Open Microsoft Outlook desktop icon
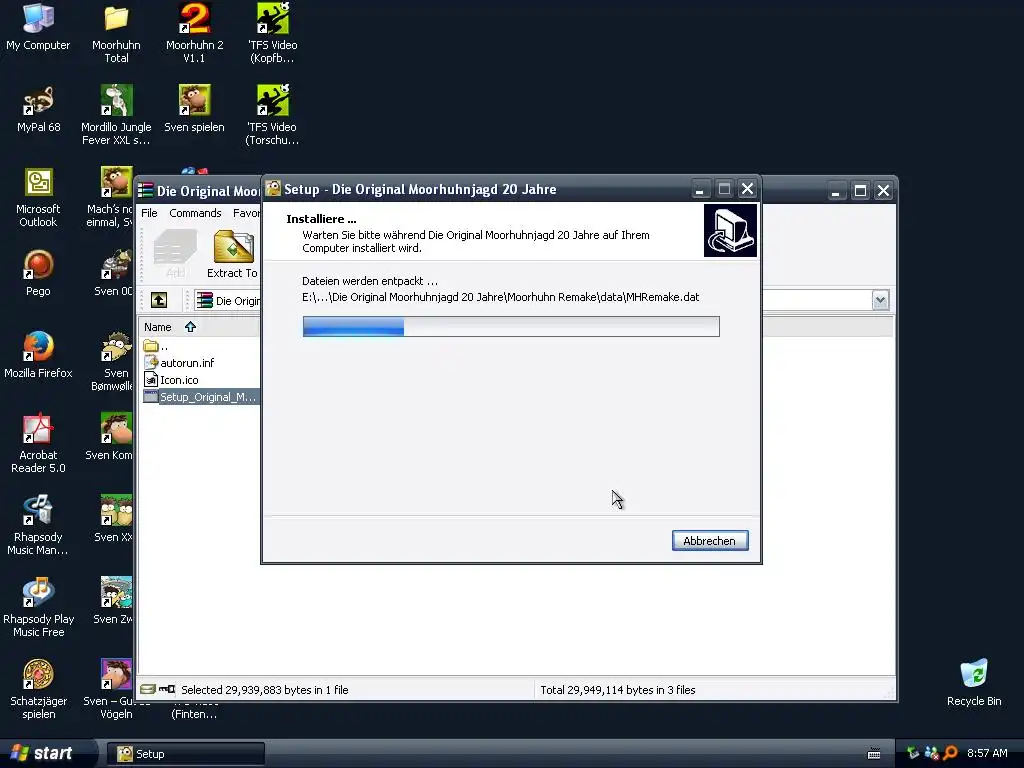 [x=38, y=197]
